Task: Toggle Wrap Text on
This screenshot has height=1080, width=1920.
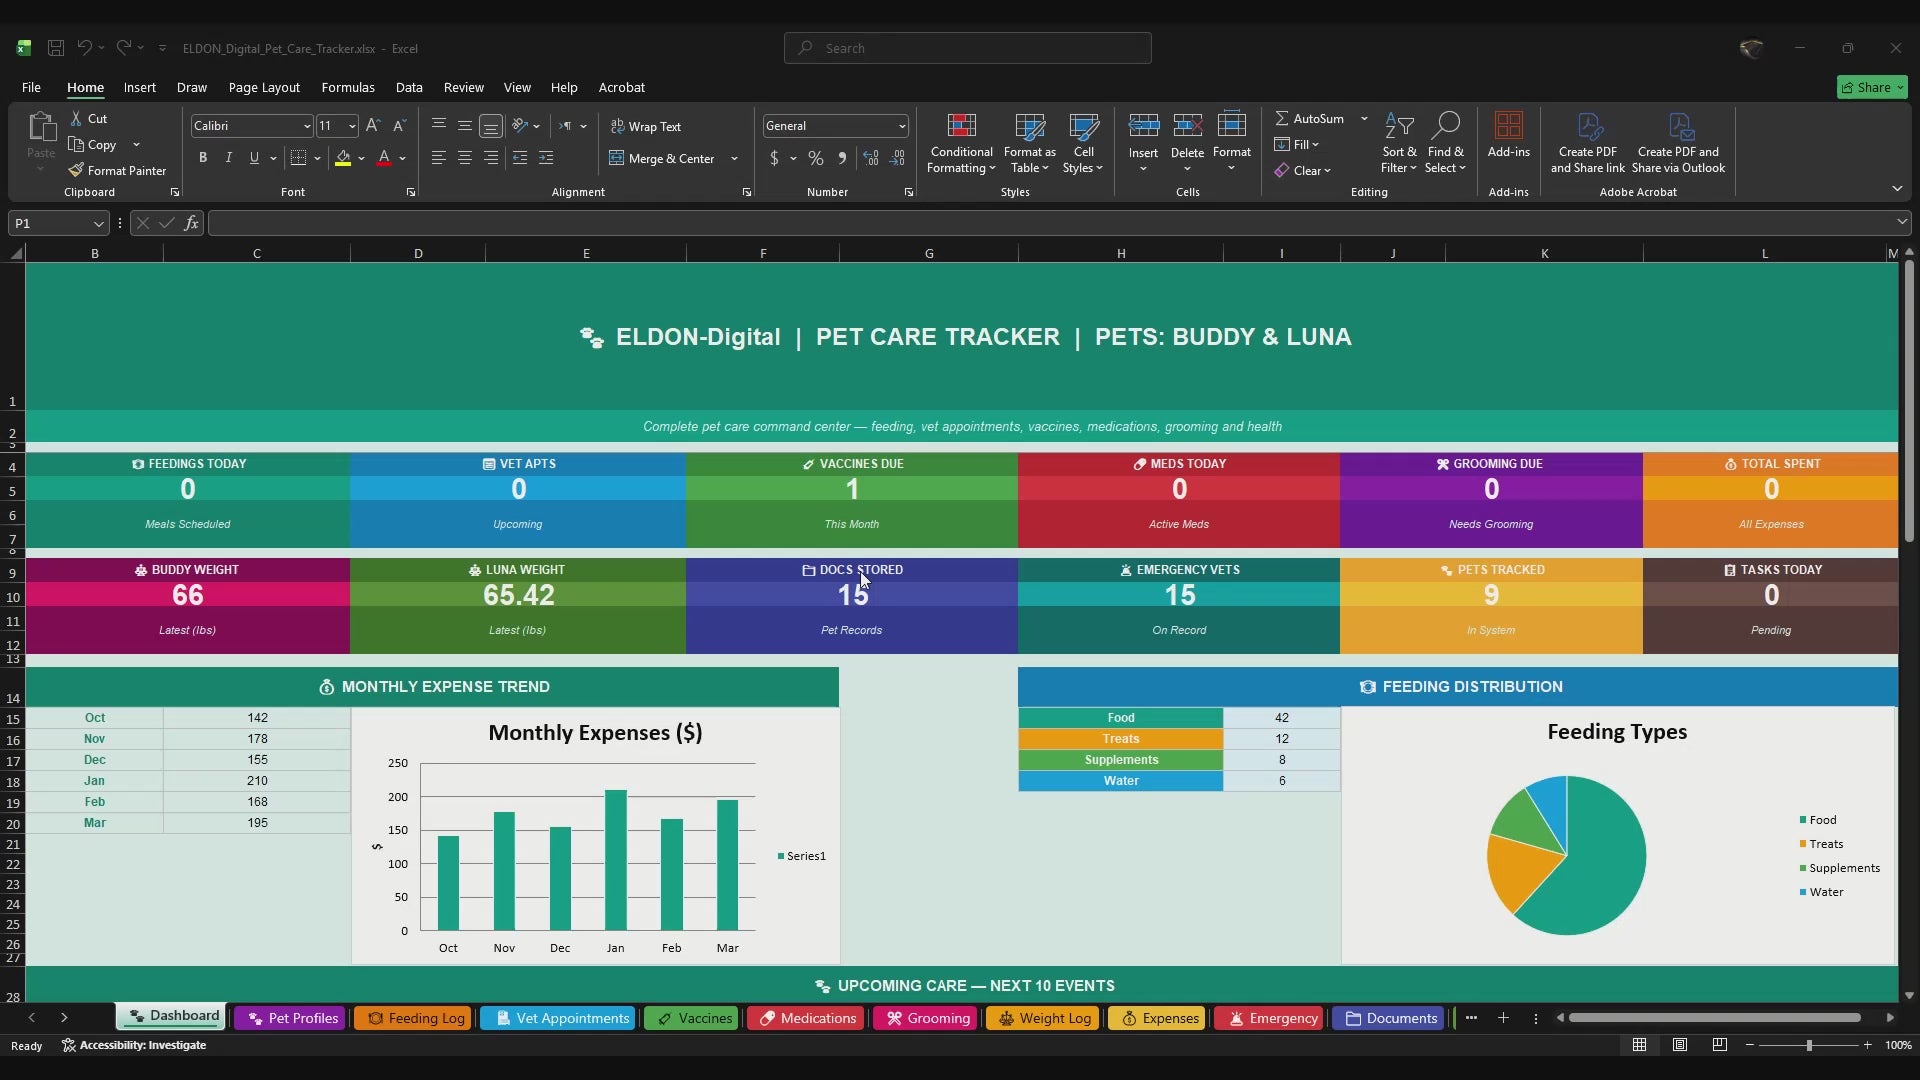Action: coord(645,127)
